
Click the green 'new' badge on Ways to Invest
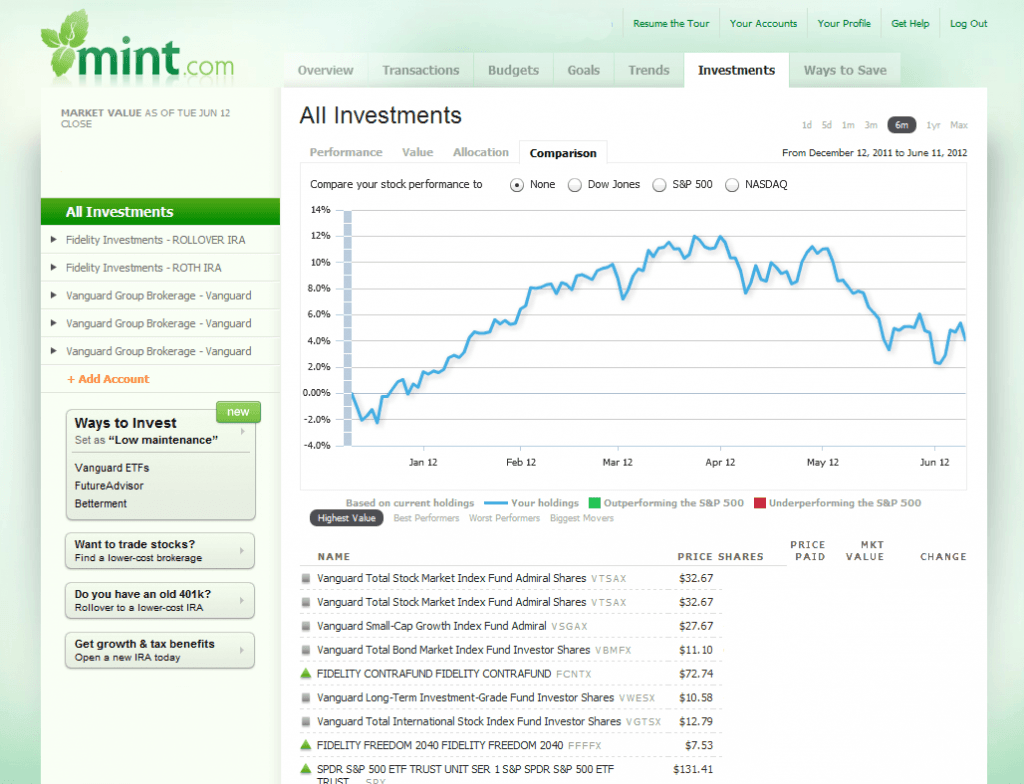tap(238, 412)
